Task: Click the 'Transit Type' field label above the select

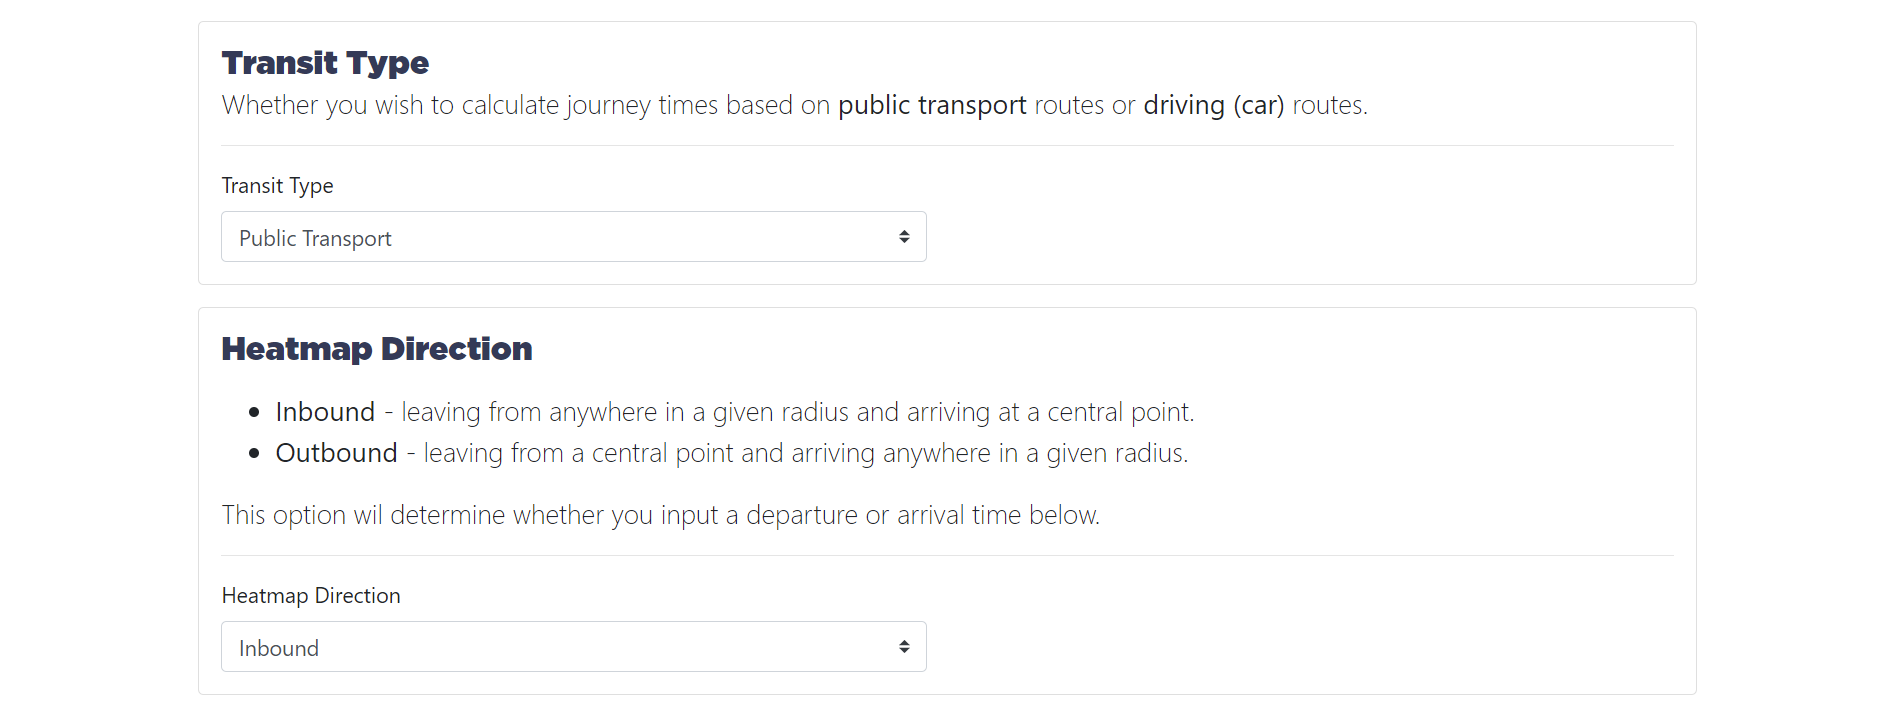Action: click(x=277, y=186)
